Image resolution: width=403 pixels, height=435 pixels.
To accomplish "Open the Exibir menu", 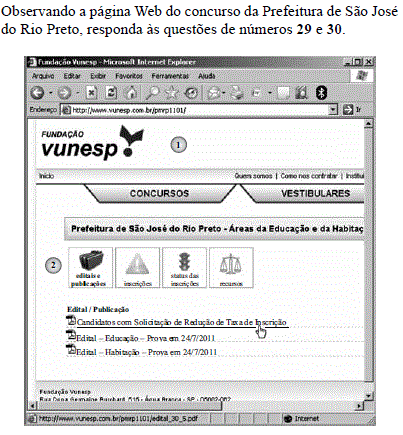I will click(x=98, y=76).
